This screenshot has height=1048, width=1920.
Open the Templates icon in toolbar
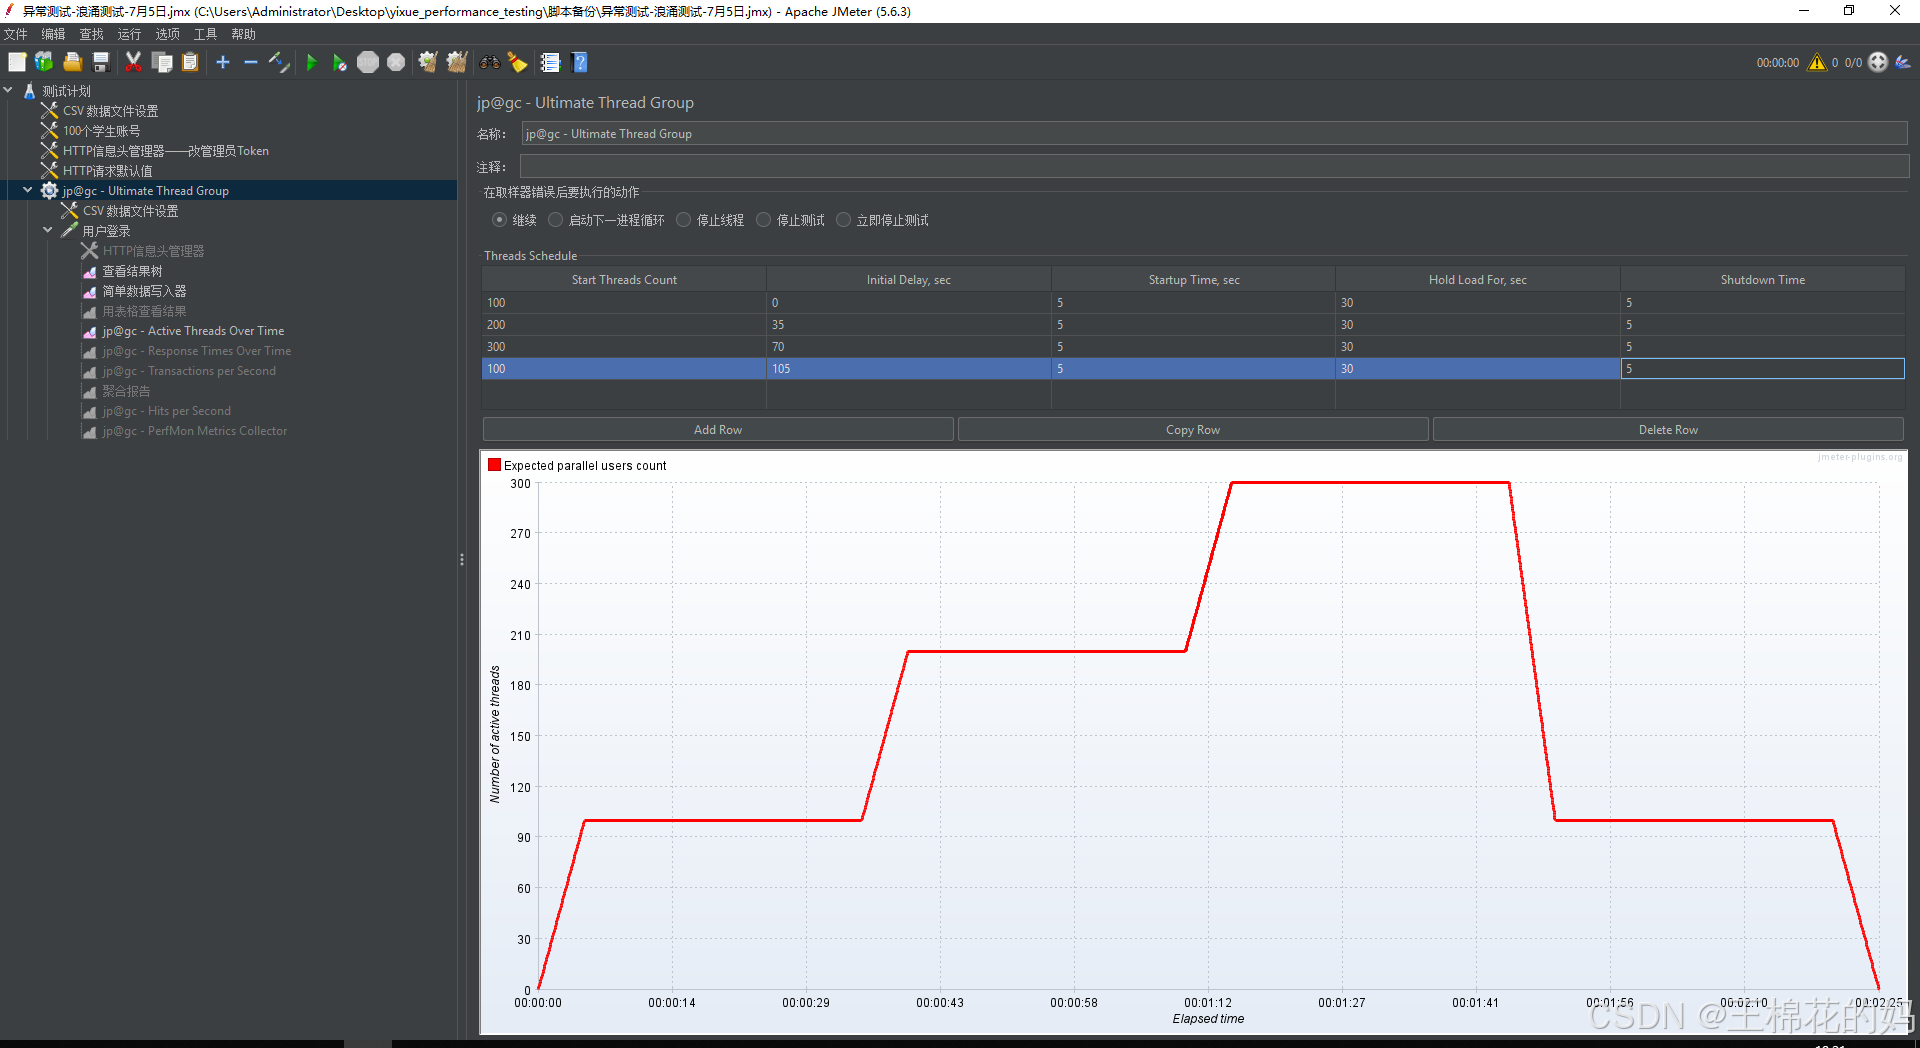[x=44, y=62]
